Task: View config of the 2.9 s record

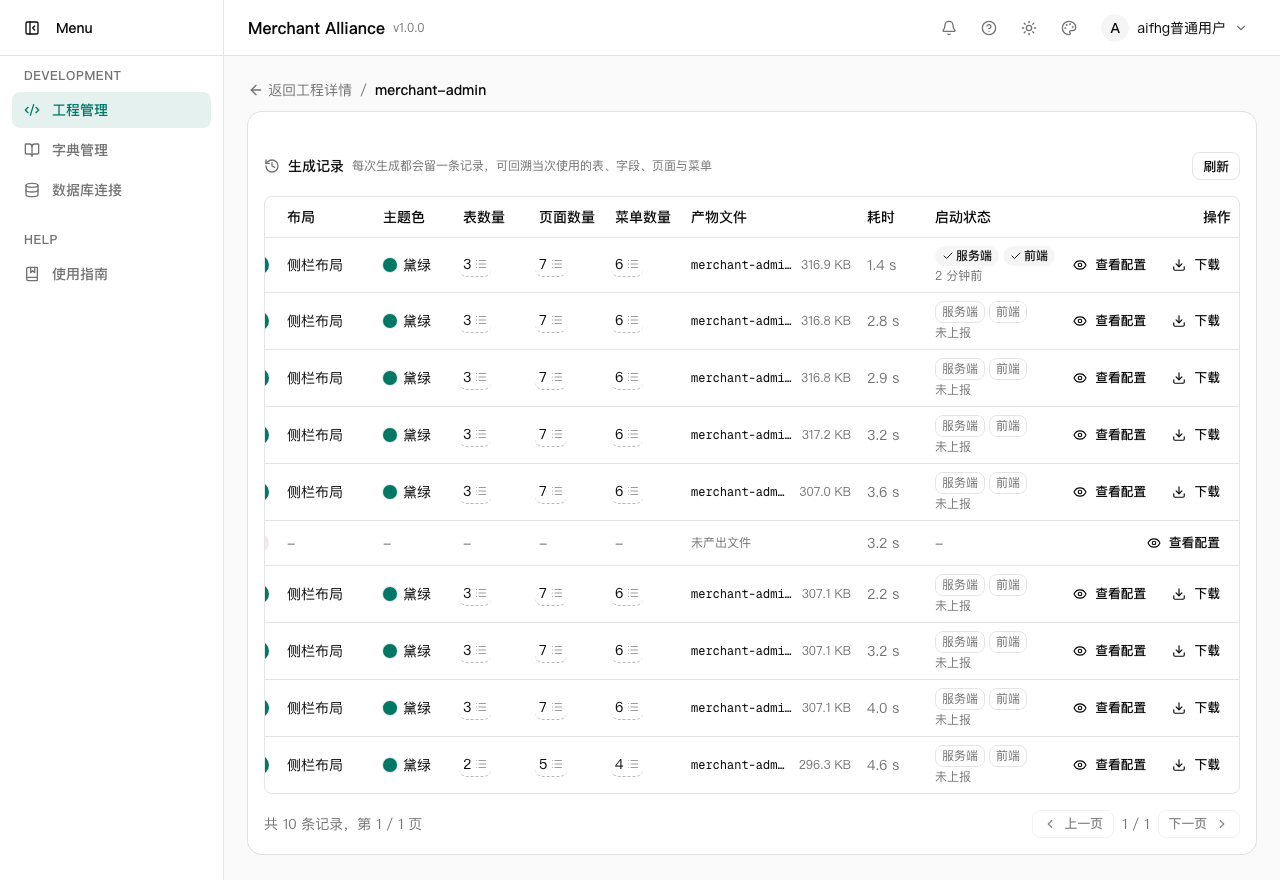Action: 1109,378
